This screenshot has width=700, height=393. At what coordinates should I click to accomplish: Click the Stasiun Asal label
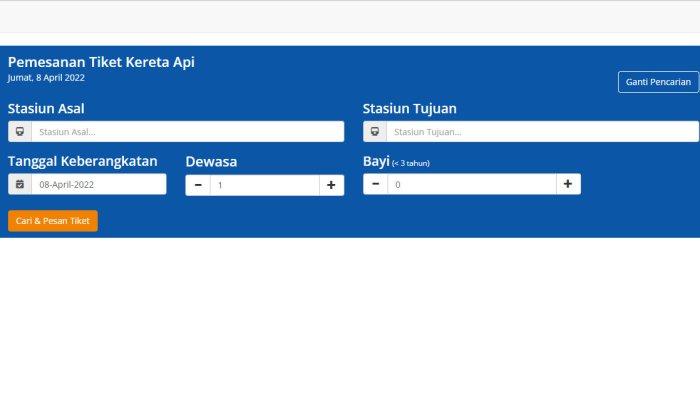[46, 109]
